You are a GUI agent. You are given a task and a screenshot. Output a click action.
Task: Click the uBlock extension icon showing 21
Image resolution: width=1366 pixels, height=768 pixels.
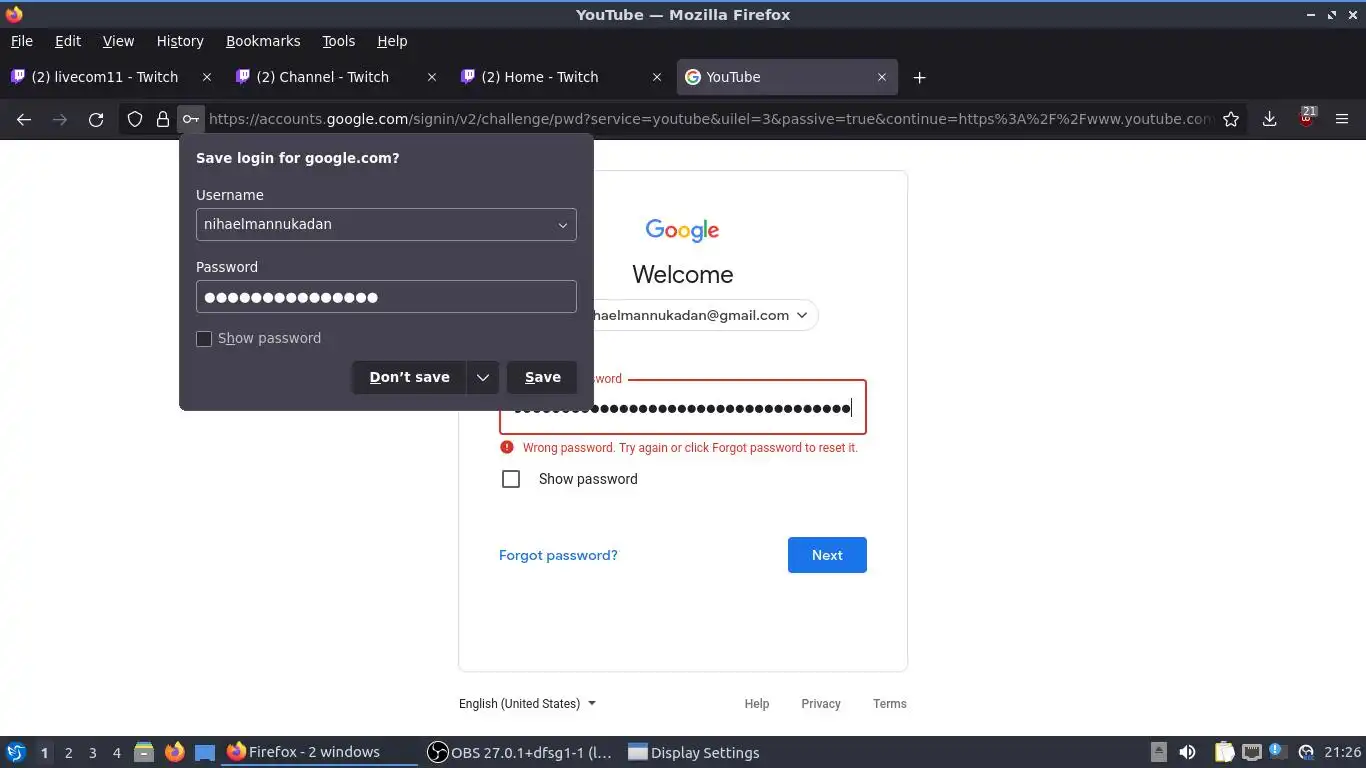(1306, 118)
